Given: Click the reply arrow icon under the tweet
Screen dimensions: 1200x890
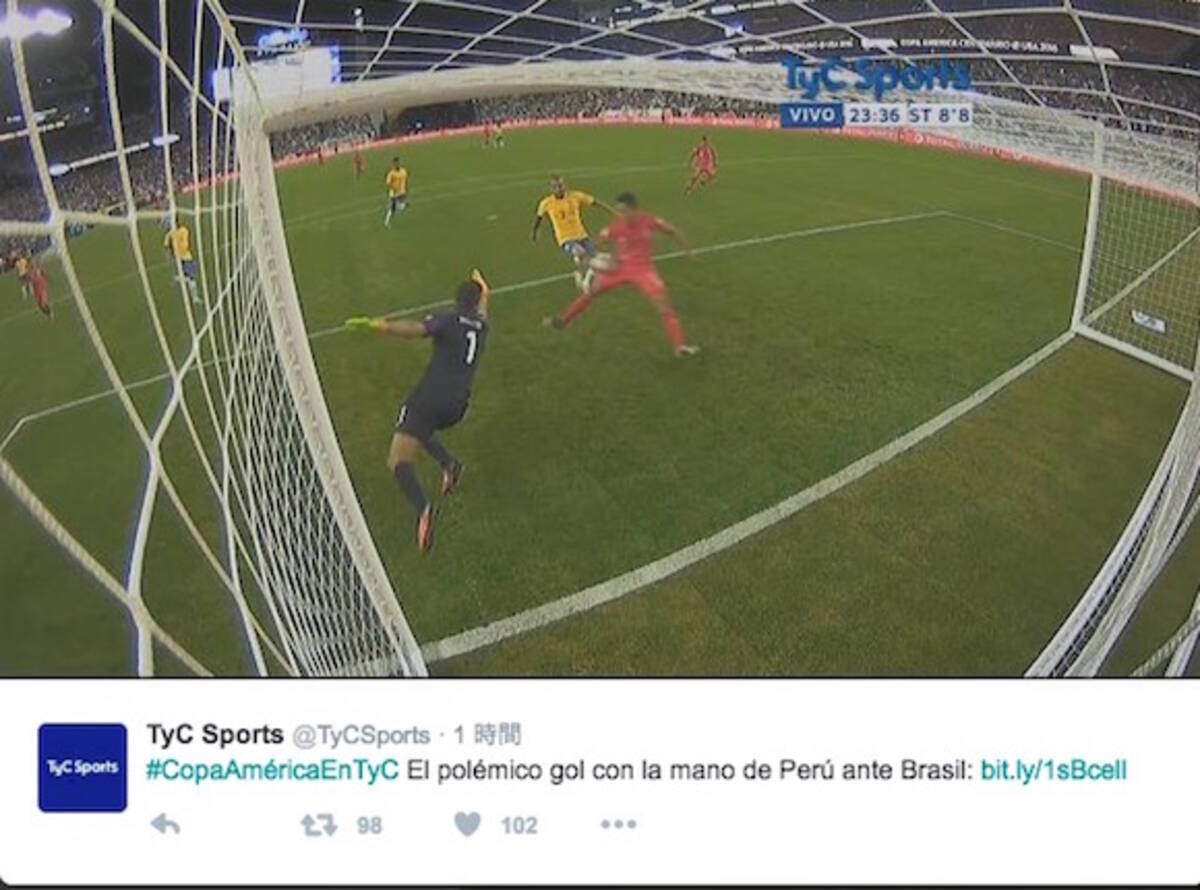Looking at the screenshot, I should click(165, 824).
